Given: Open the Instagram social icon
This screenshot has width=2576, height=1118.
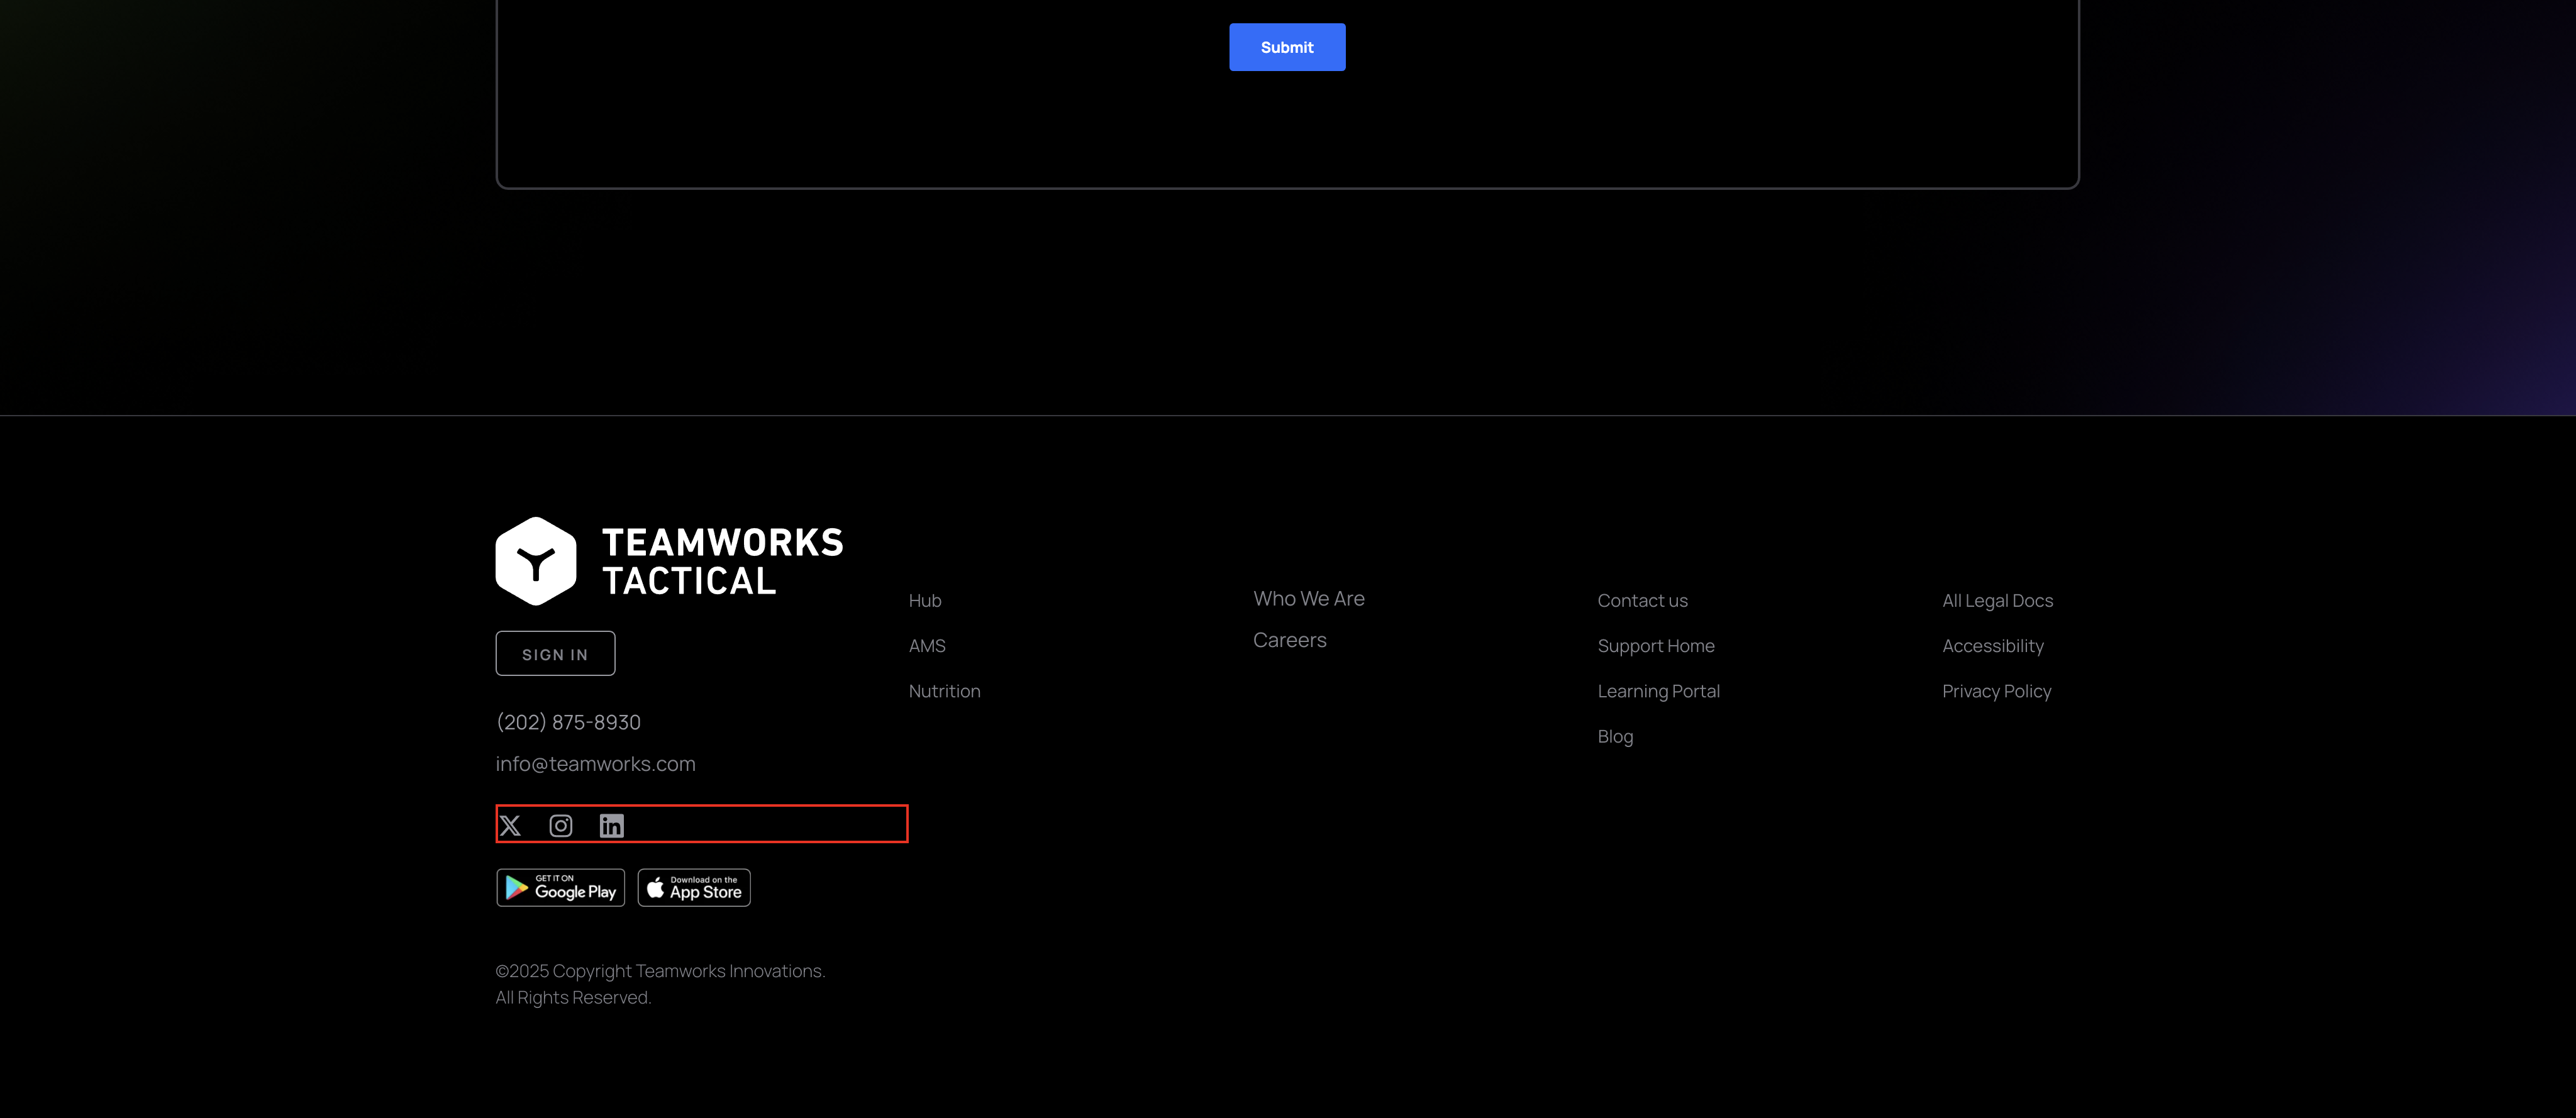Looking at the screenshot, I should click(x=561, y=825).
